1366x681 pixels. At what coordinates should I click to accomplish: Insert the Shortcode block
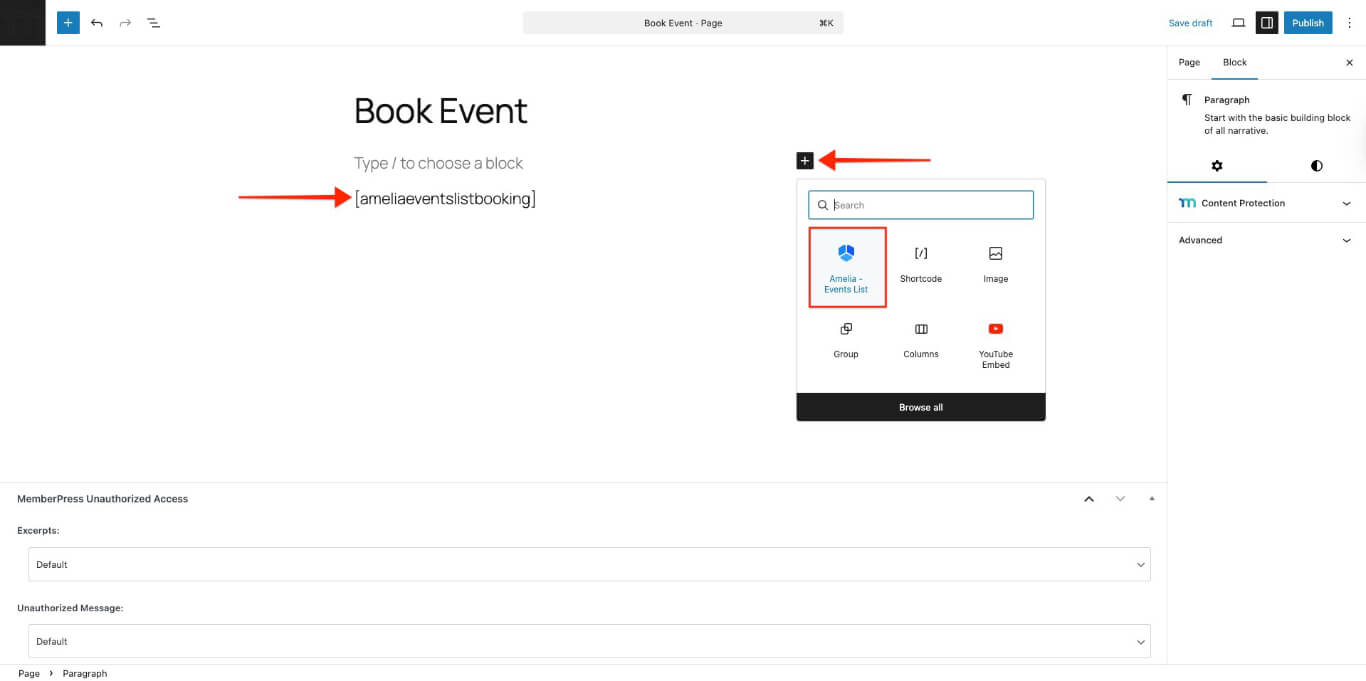(920, 264)
